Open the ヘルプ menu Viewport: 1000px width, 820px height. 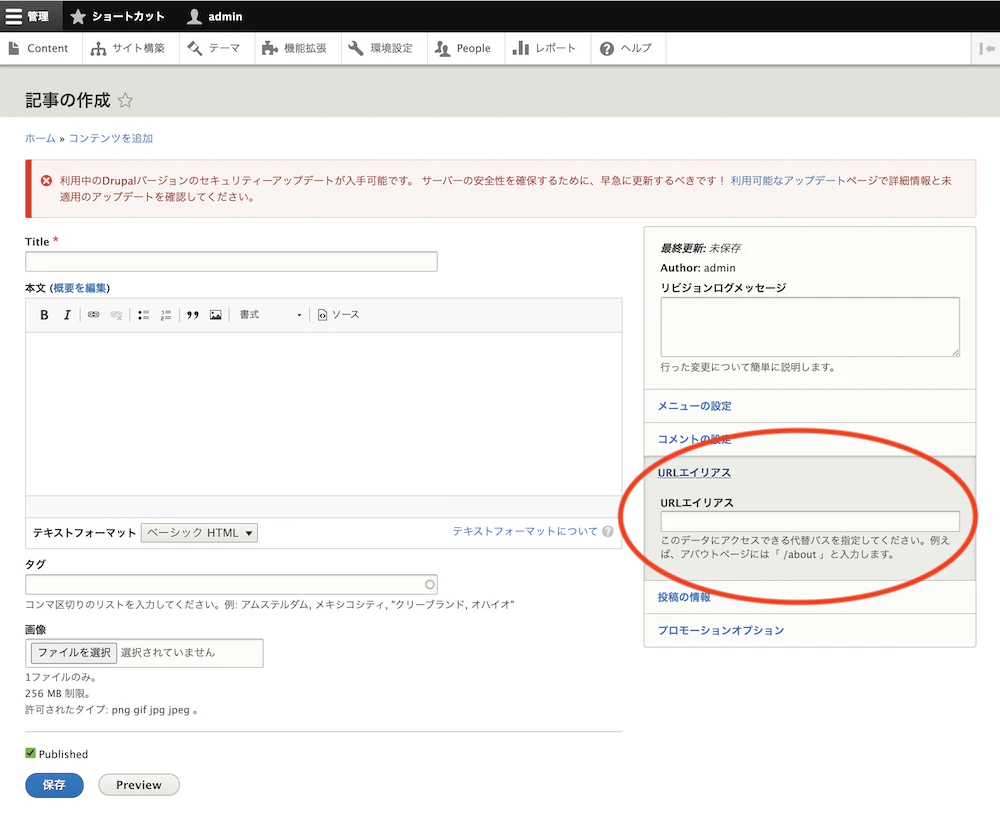click(x=626, y=48)
